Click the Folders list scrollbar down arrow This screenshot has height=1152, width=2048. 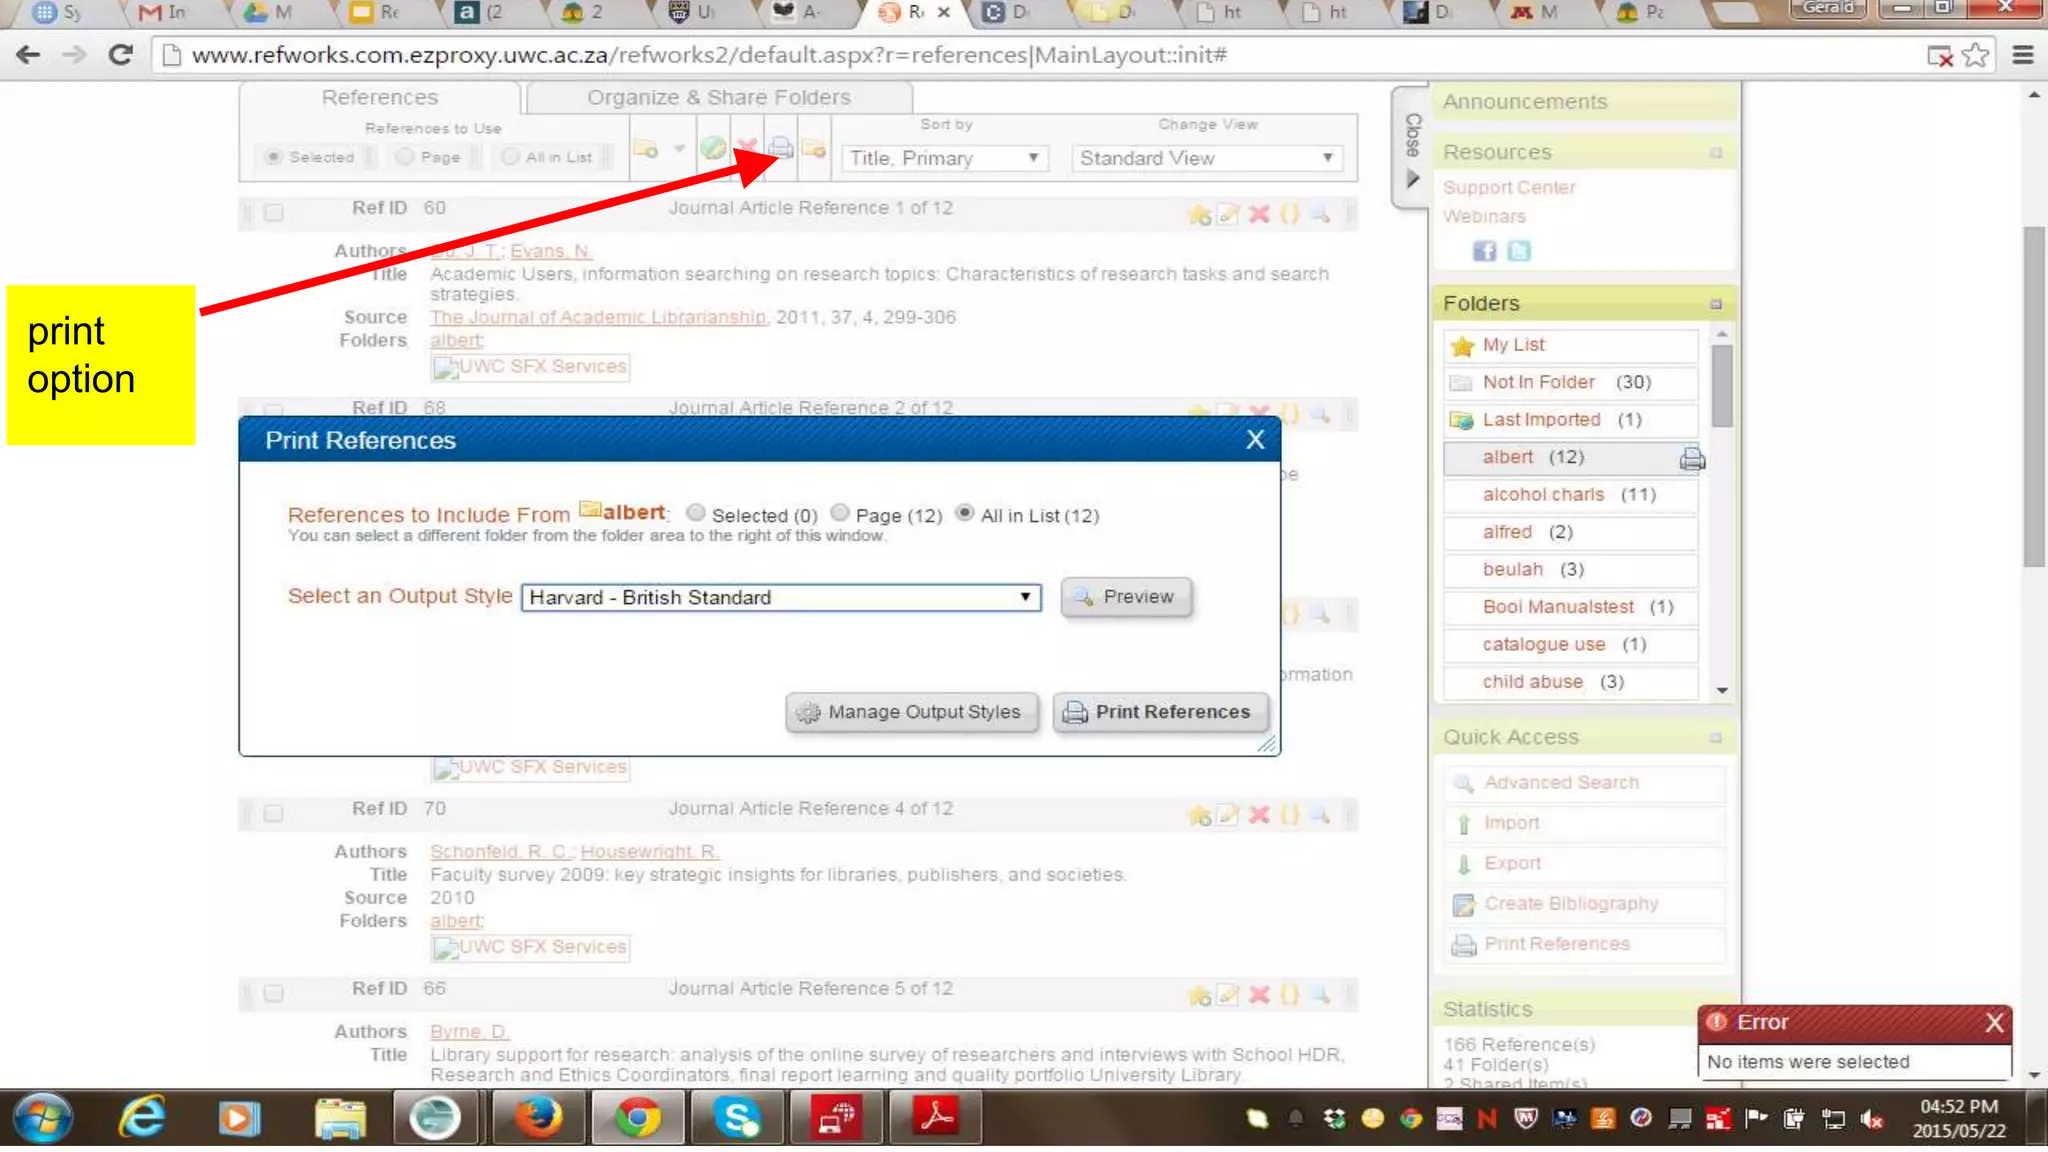pyautogui.click(x=1722, y=690)
